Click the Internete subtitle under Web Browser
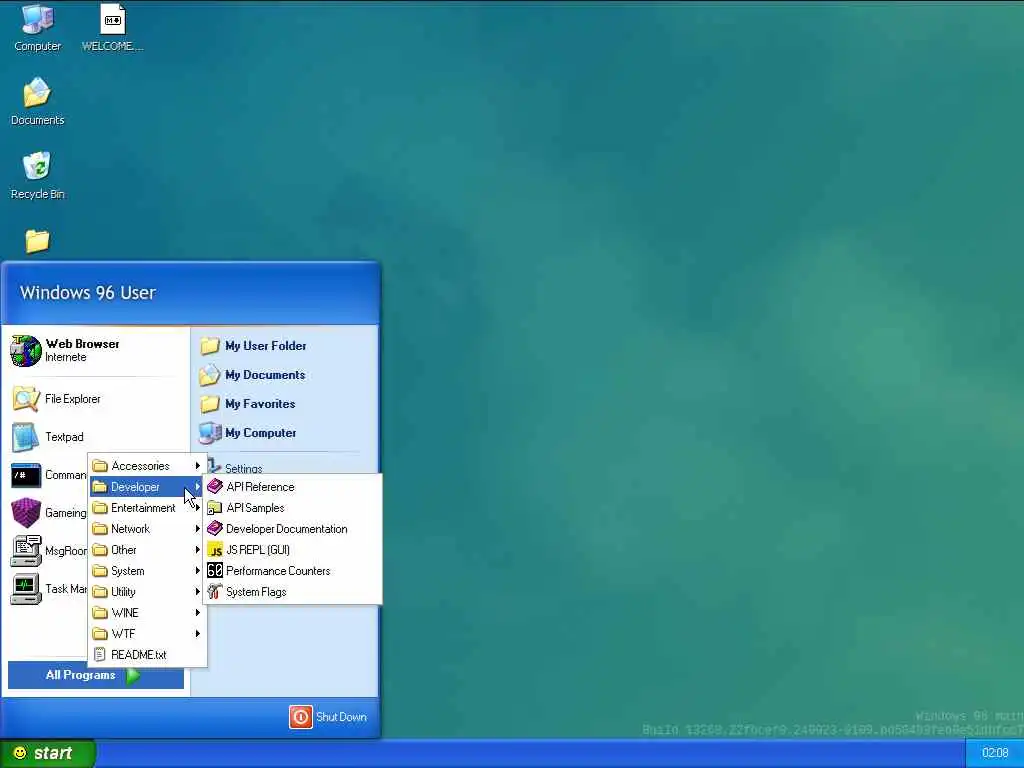The width and height of the screenshot is (1024, 768). [65, 357]
